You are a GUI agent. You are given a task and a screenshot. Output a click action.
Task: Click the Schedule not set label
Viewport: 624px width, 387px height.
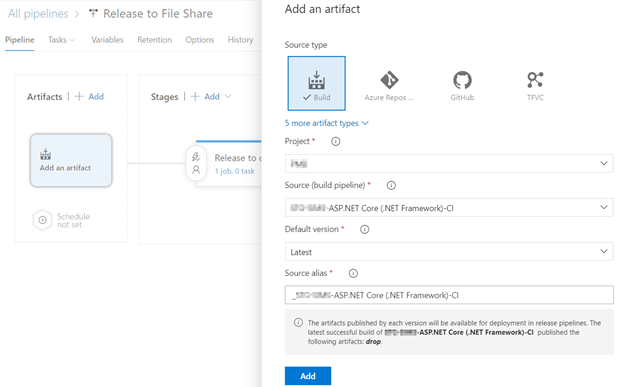click(73, 221)
